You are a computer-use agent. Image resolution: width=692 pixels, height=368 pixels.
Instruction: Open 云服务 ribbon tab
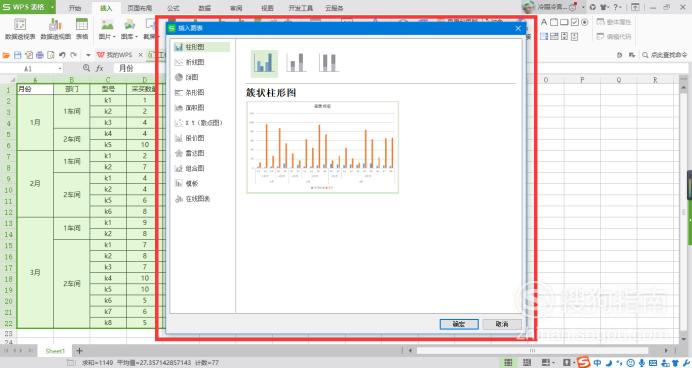point(334,8)
